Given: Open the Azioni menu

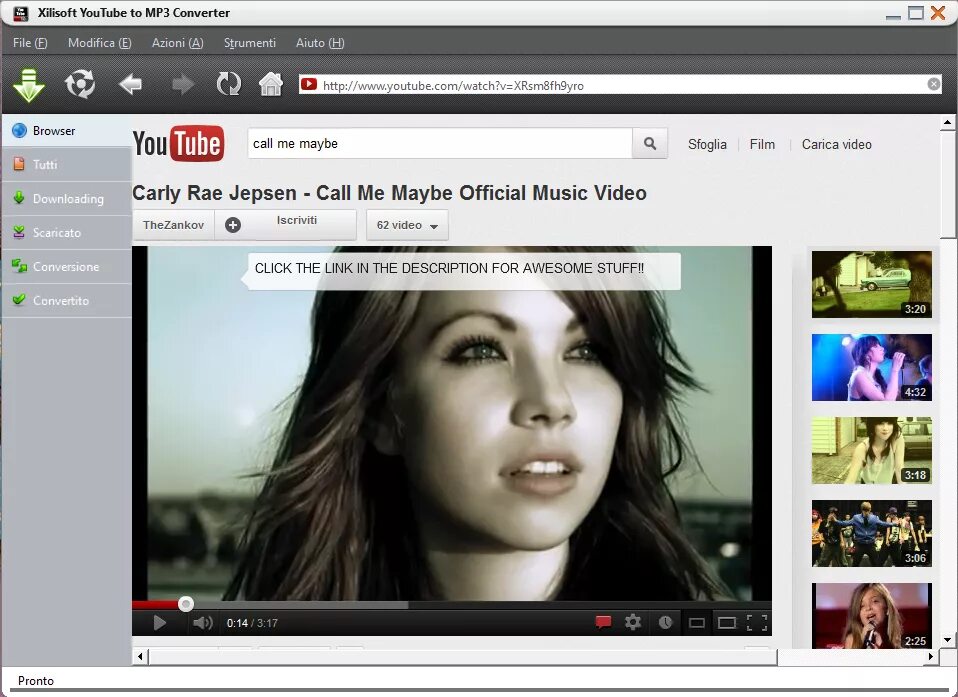Looking at the screenshot, I should click(x=177, y=43).
